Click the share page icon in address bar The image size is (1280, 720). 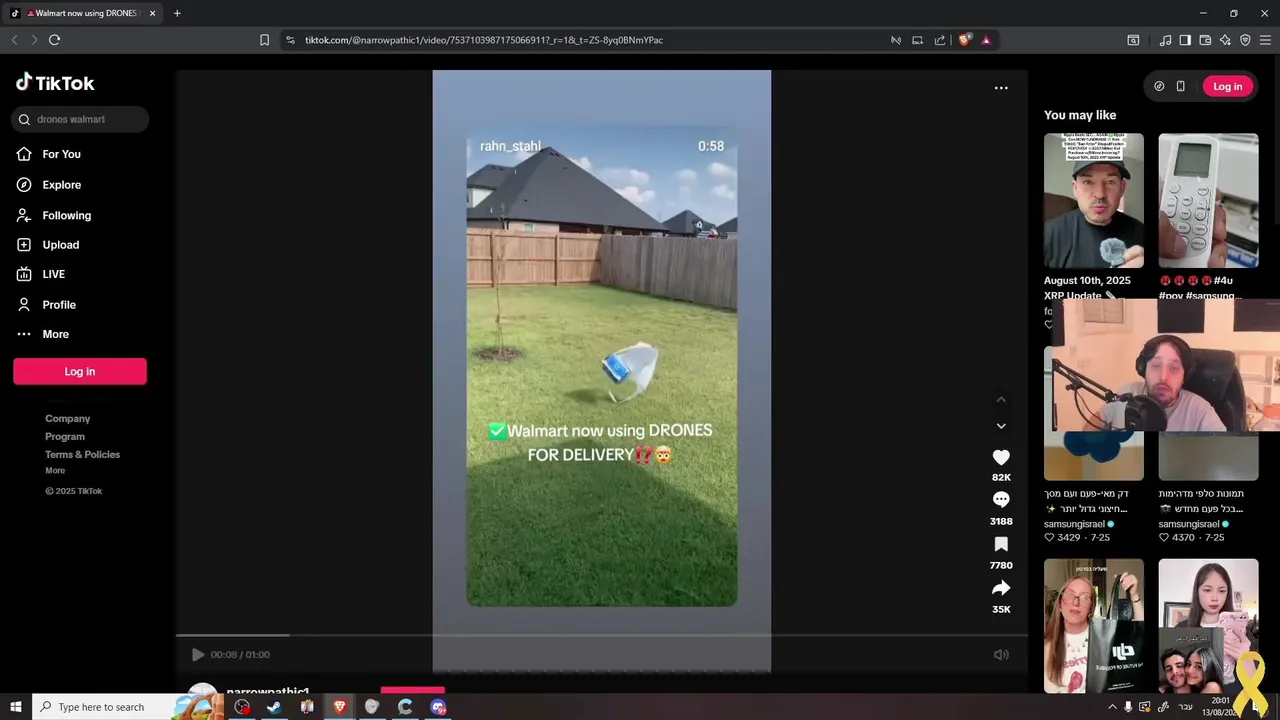(940, 40)
